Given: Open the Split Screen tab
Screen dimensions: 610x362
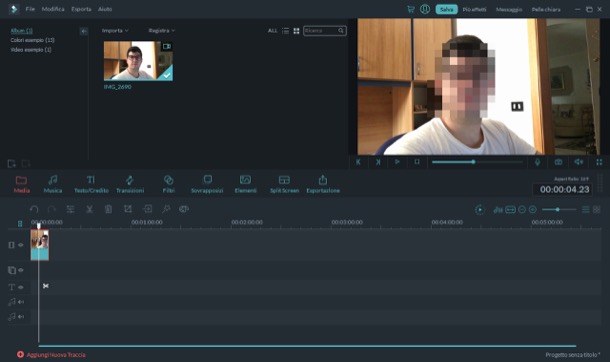Looking at the screenshot, I should tap(284, 184).
